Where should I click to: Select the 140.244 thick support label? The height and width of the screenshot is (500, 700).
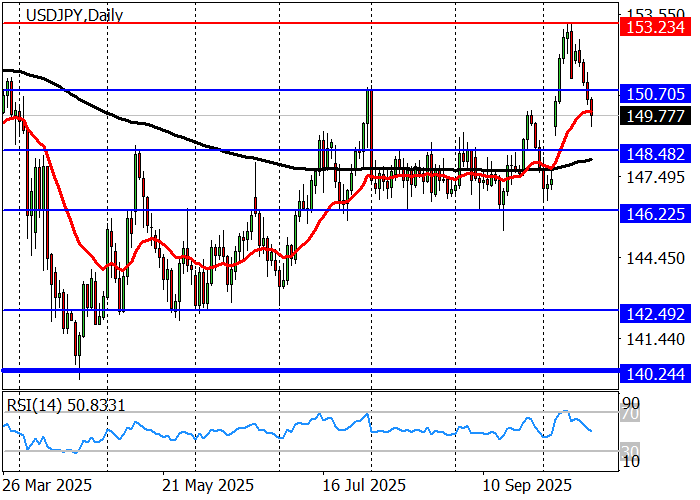tap(655, 373)
